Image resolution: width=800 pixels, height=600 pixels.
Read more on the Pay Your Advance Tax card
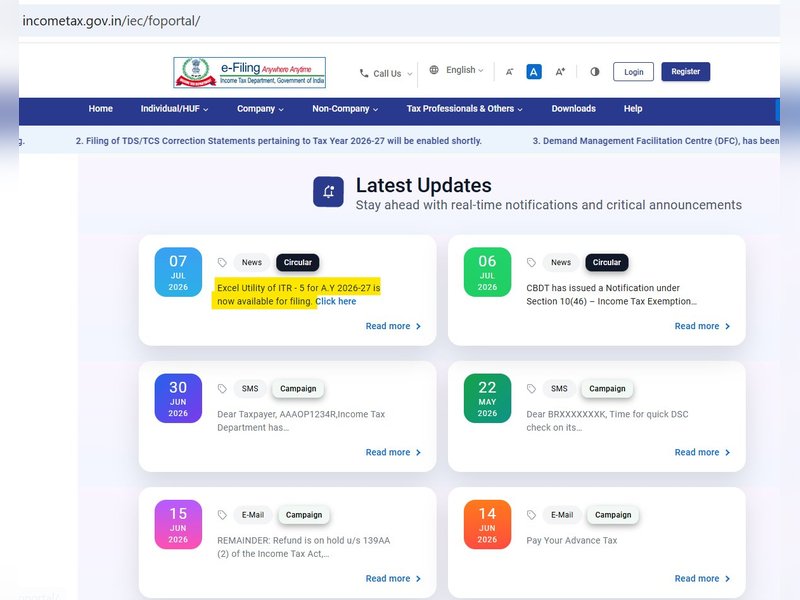[703, 579]
